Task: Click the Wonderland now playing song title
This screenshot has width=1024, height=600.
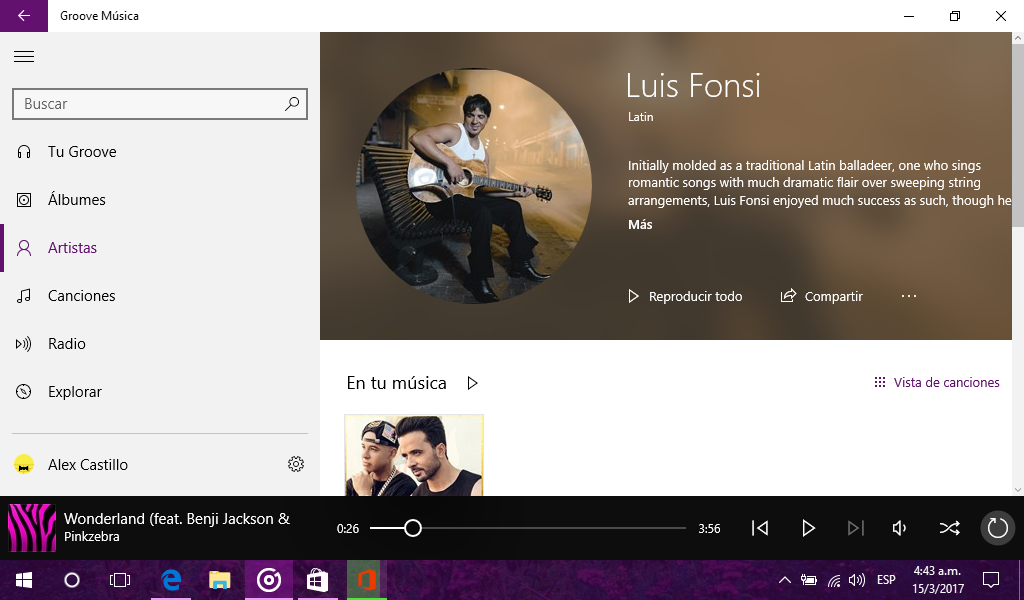Action: (176, 519)
